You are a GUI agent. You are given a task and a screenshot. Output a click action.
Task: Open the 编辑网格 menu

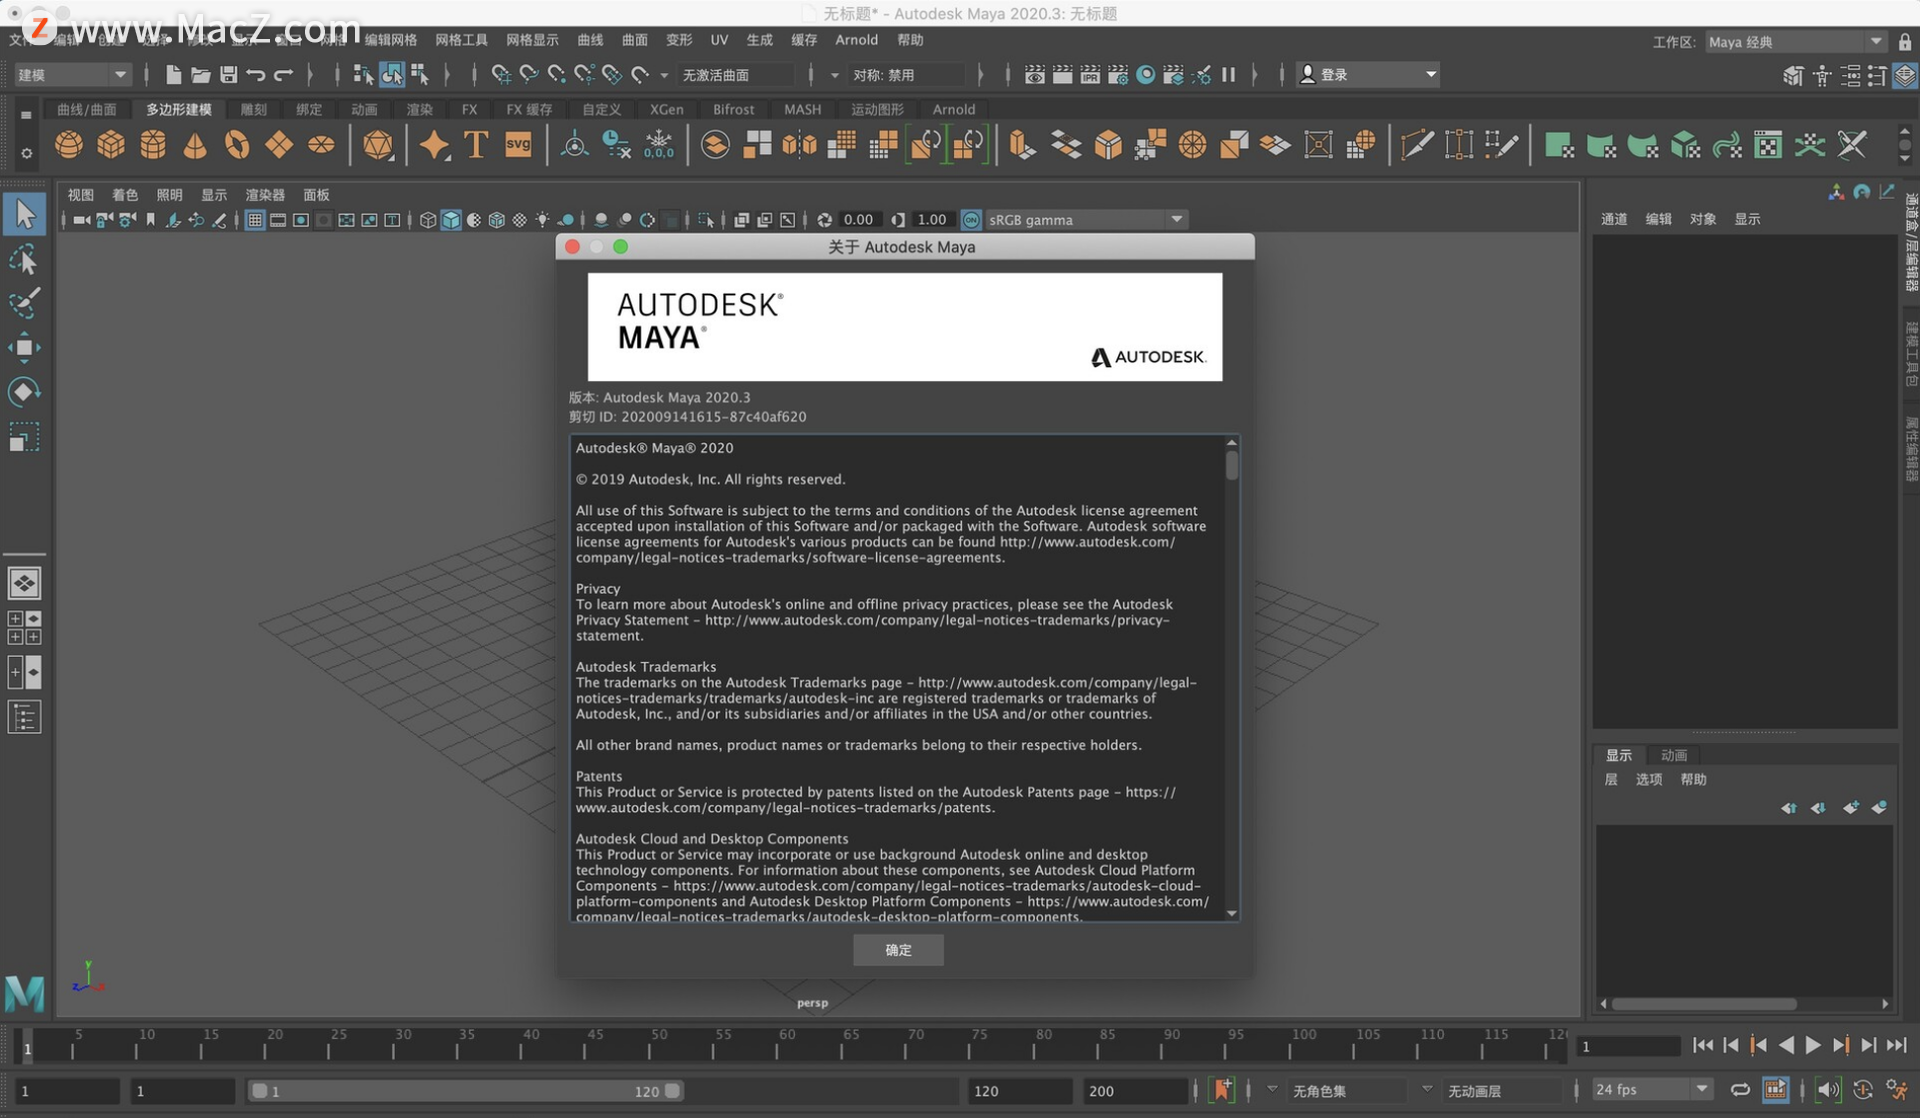click(390, 40)
